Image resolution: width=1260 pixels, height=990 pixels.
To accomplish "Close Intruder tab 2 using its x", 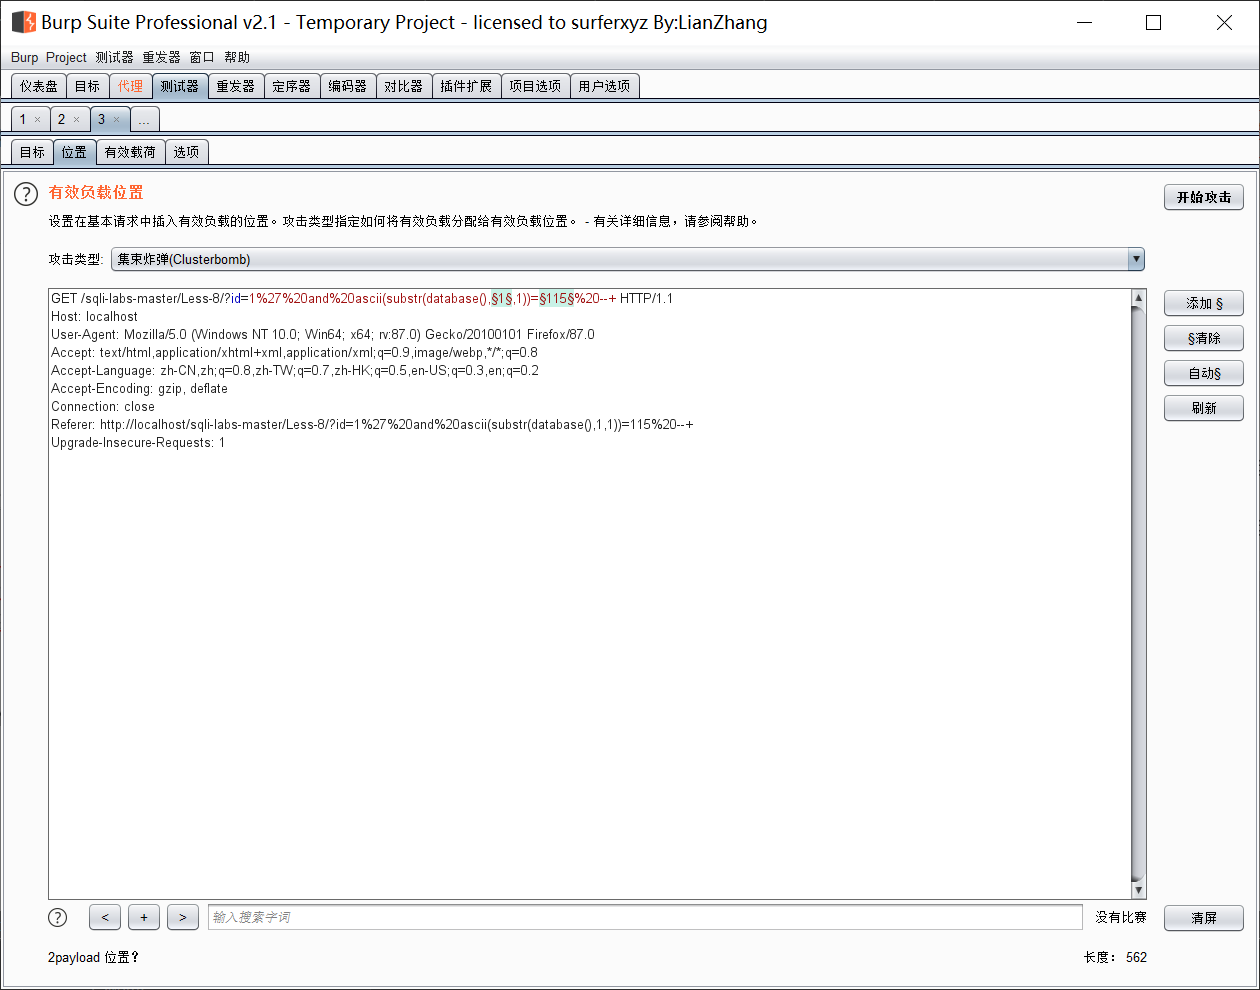I will (76, 120).
